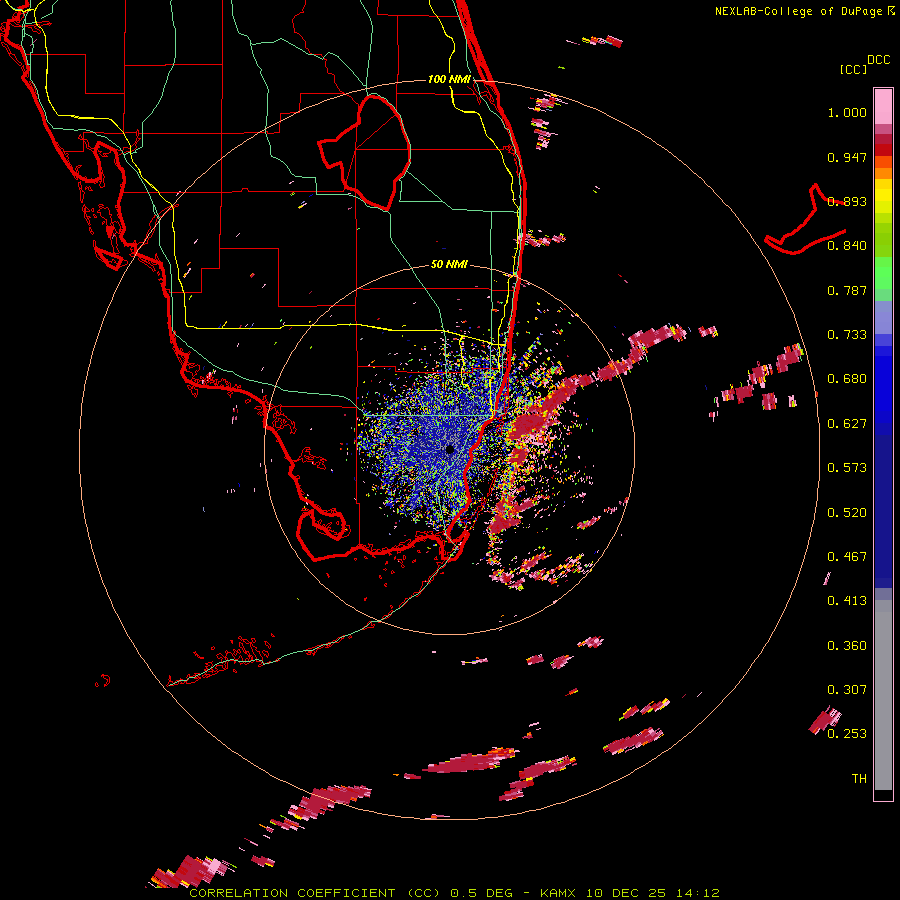The height and width of the screenshot is (900, 900).
Task: Select the 0.680 color scale value
Action: point(847,379)
